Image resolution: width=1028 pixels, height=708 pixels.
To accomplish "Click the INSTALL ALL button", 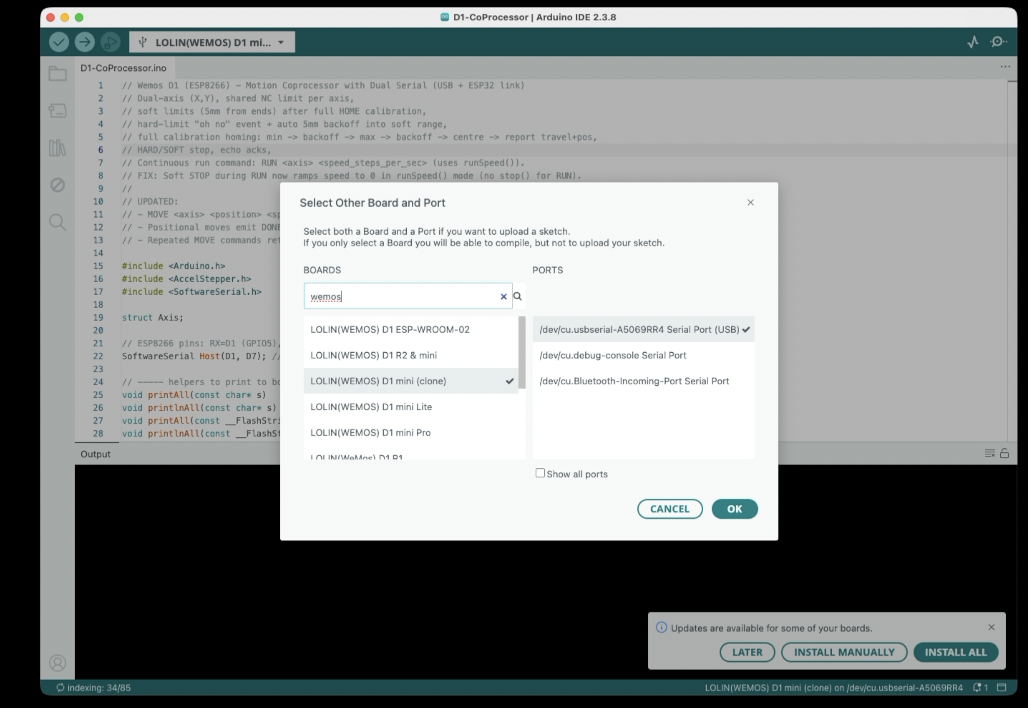I will pyautogui.click(x=955, y=652).
